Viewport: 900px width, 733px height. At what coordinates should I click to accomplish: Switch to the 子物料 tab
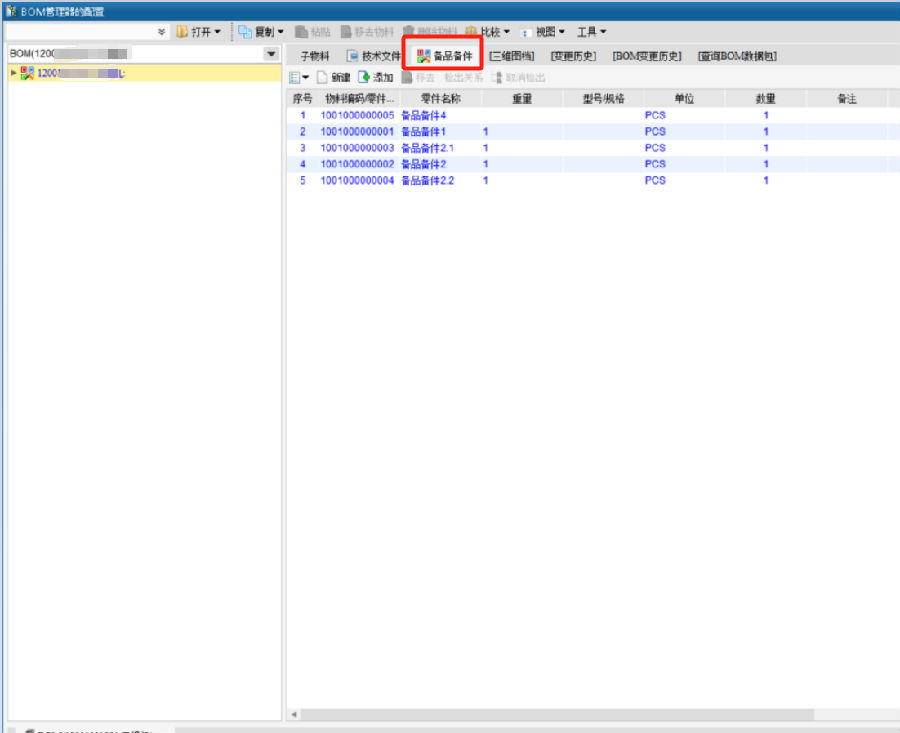tap(315, 56)
